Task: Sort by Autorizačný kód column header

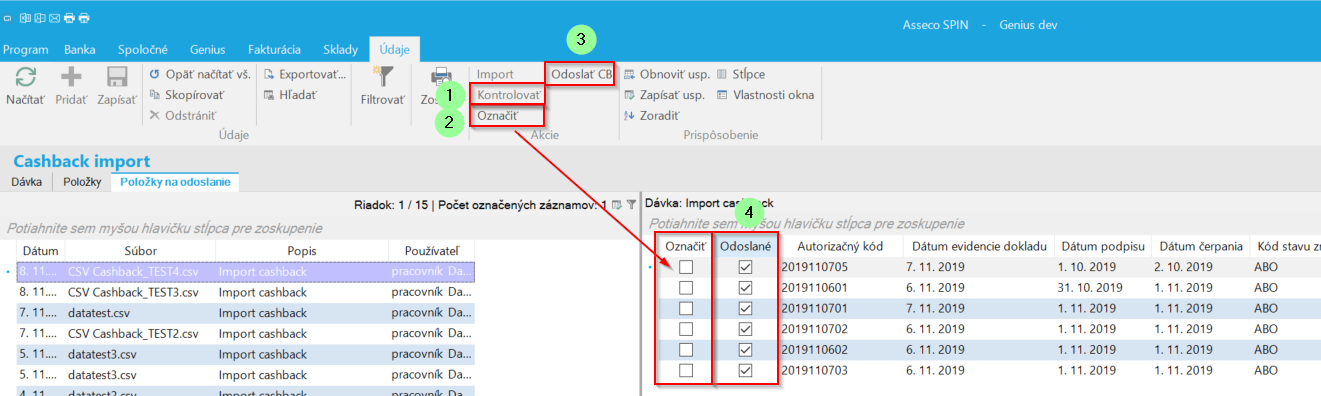Action: click(843, 246)
